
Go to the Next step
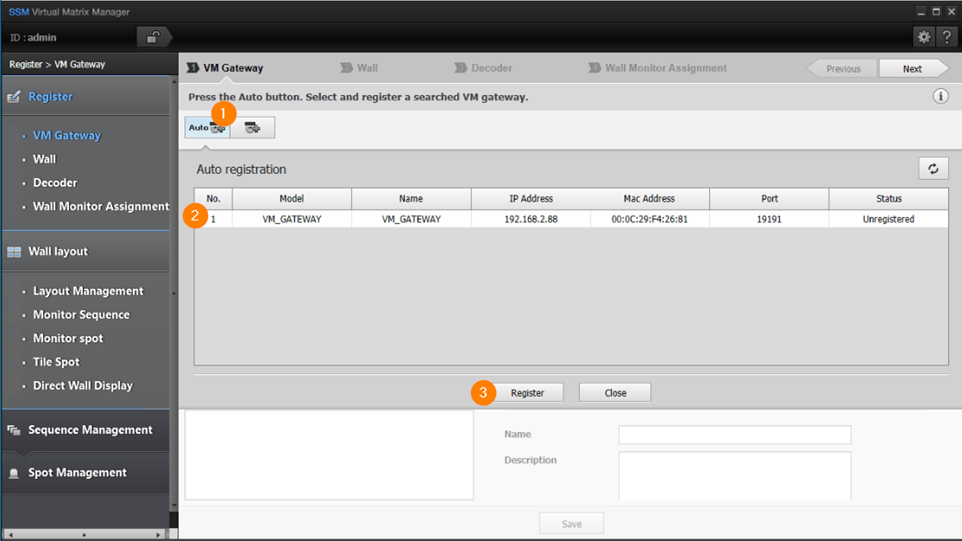coord(914,69)
